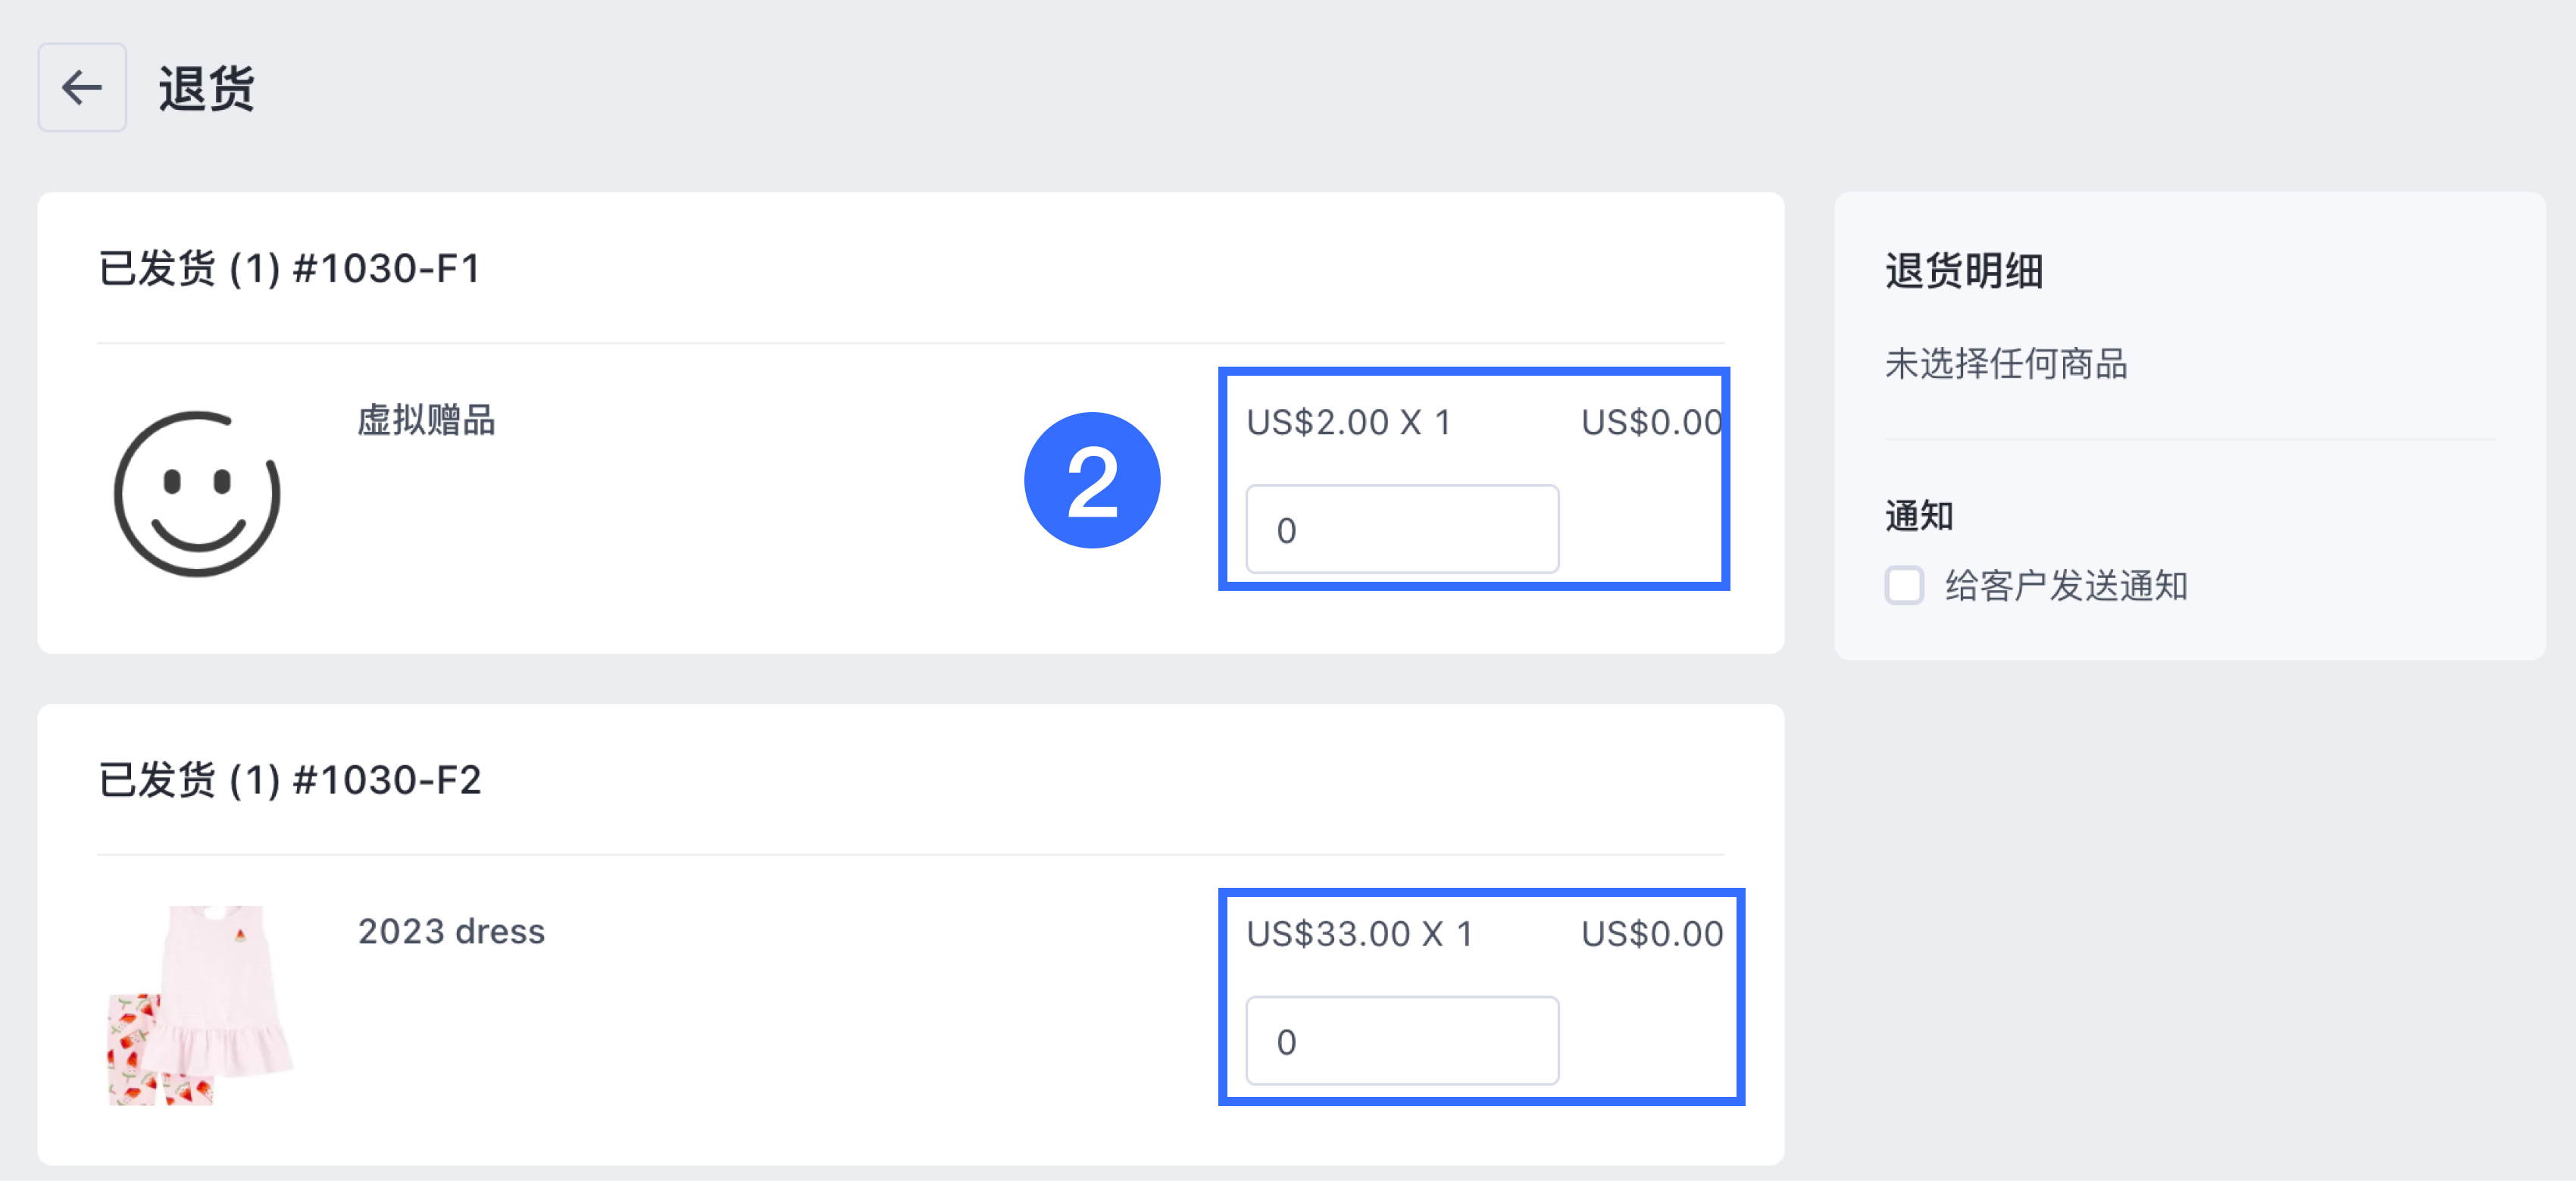Viewport: 2576px width, 1181px height.
Task: Click the 虚拟赠品 US$0.00 subtotal
Action: 1652,422
